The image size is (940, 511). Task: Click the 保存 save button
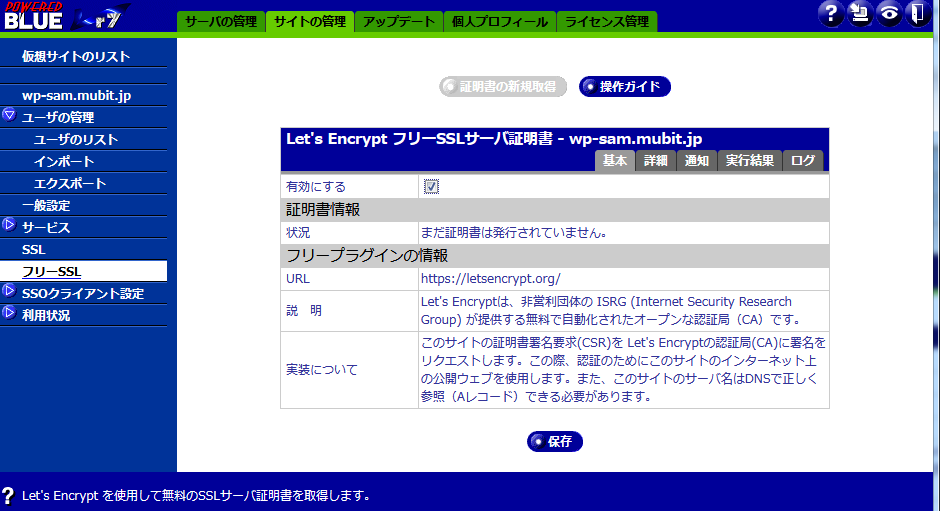coord(555,441)
